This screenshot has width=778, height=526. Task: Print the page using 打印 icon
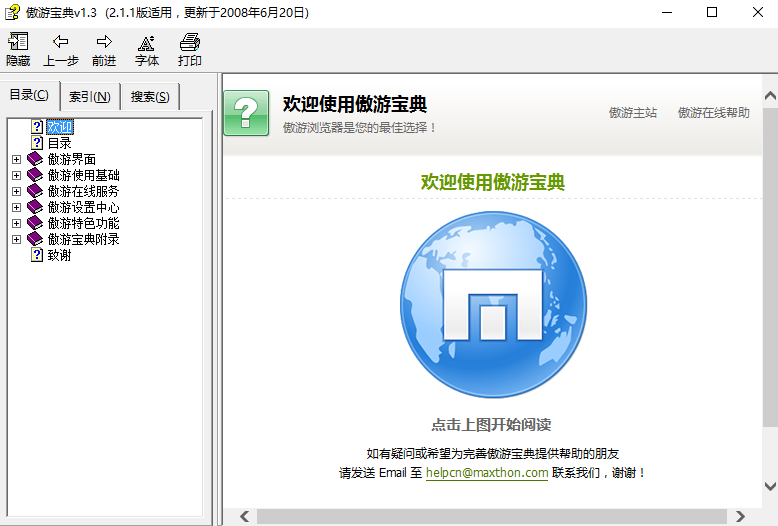190,42
